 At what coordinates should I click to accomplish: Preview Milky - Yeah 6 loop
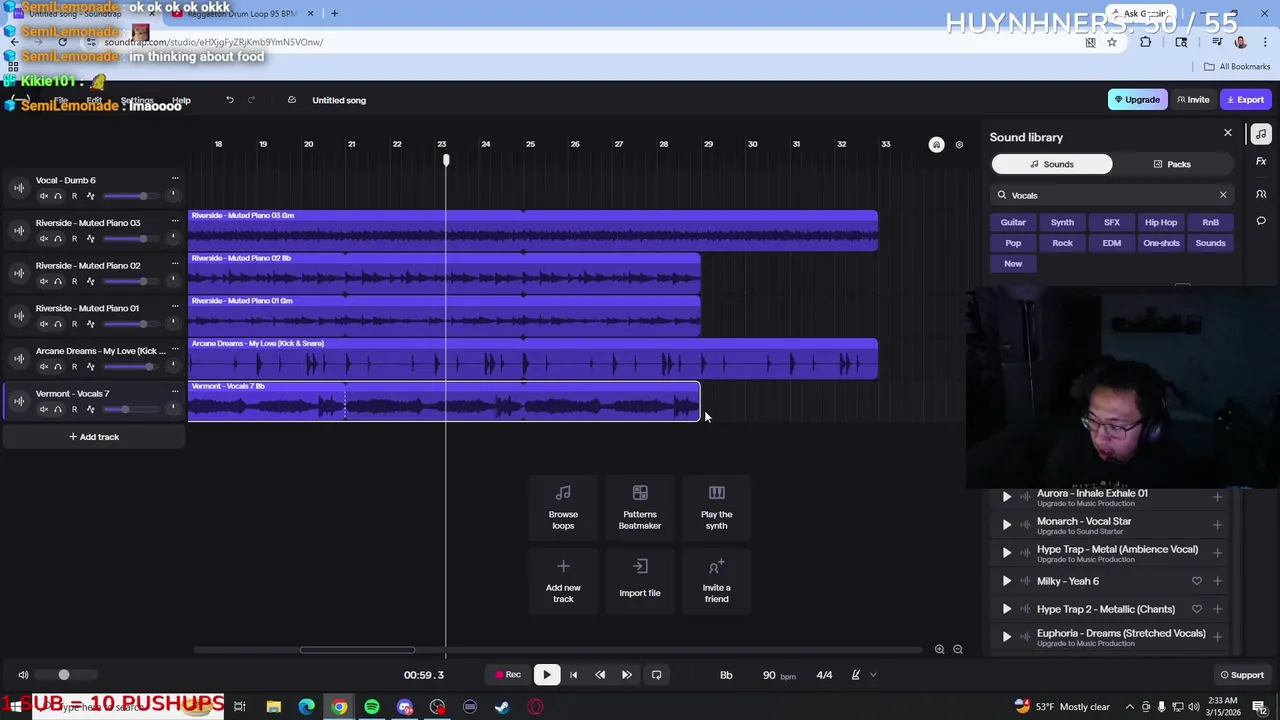click(1007, 581)
